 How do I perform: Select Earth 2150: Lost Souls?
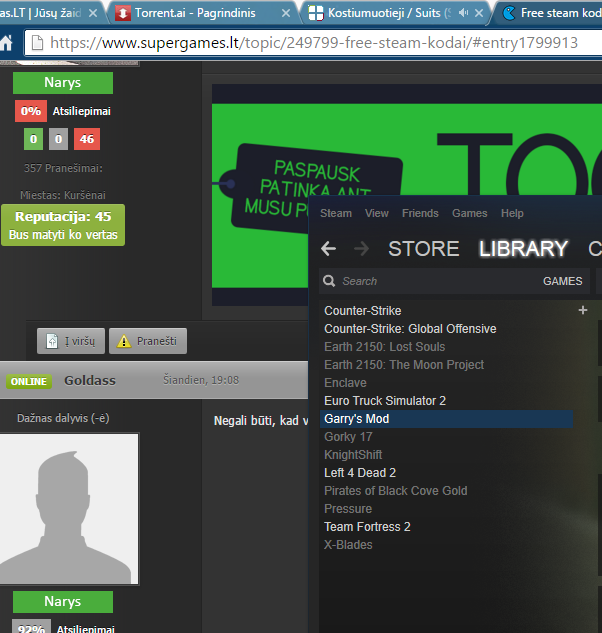pyautogui.click(x=384, y=347)
